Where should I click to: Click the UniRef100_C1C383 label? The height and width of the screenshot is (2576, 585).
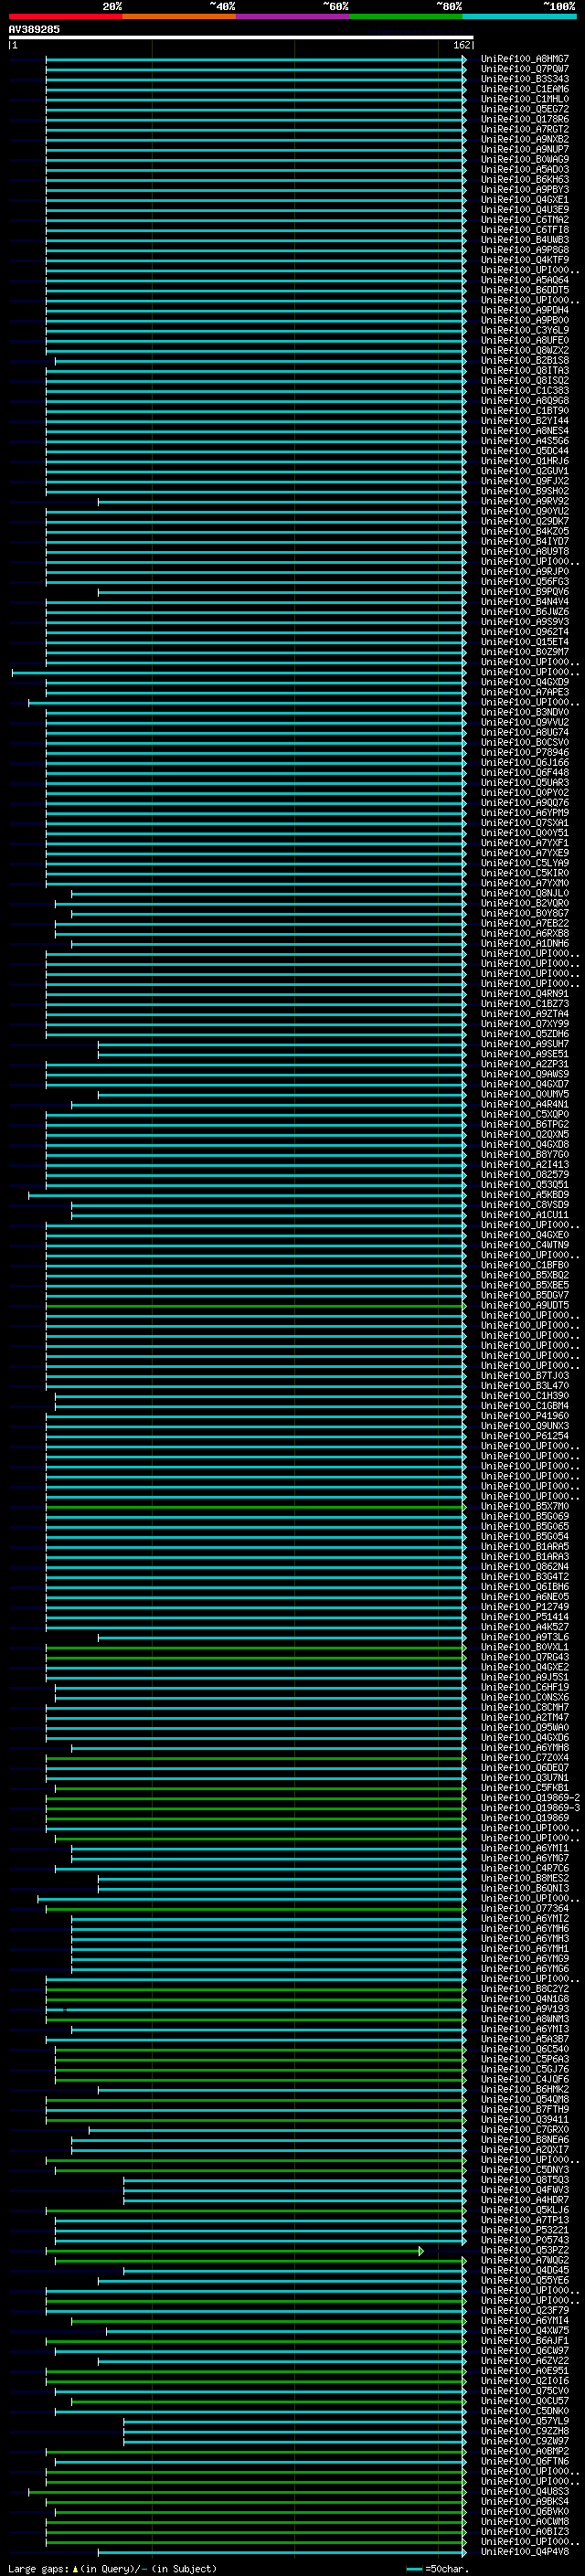coord(525,391)
